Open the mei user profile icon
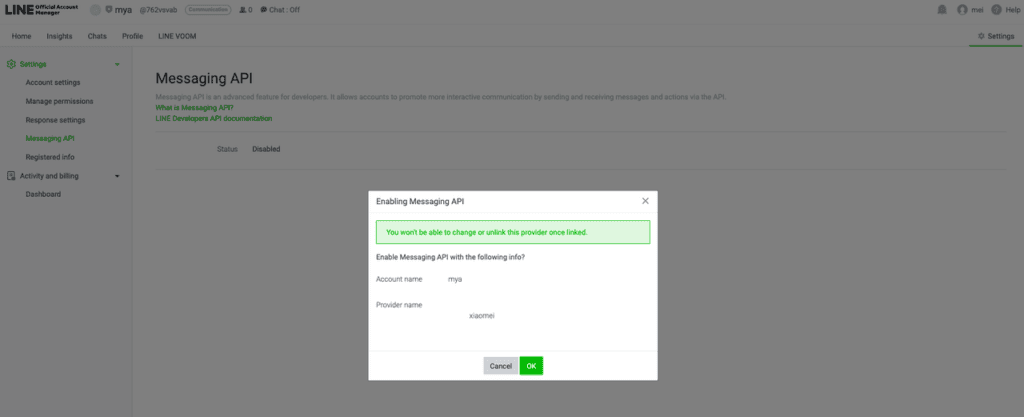The height and width of the screenshot is (417, 1024). point(962,10)
